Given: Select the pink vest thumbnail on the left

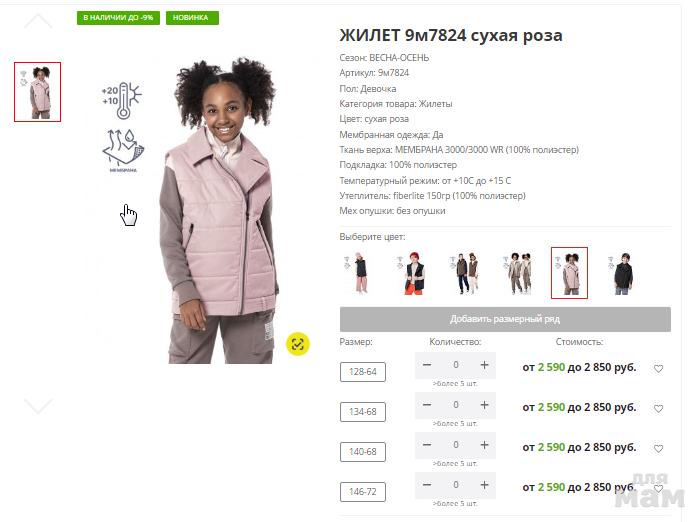Looking at the screenshot, I should click(38, 92).
